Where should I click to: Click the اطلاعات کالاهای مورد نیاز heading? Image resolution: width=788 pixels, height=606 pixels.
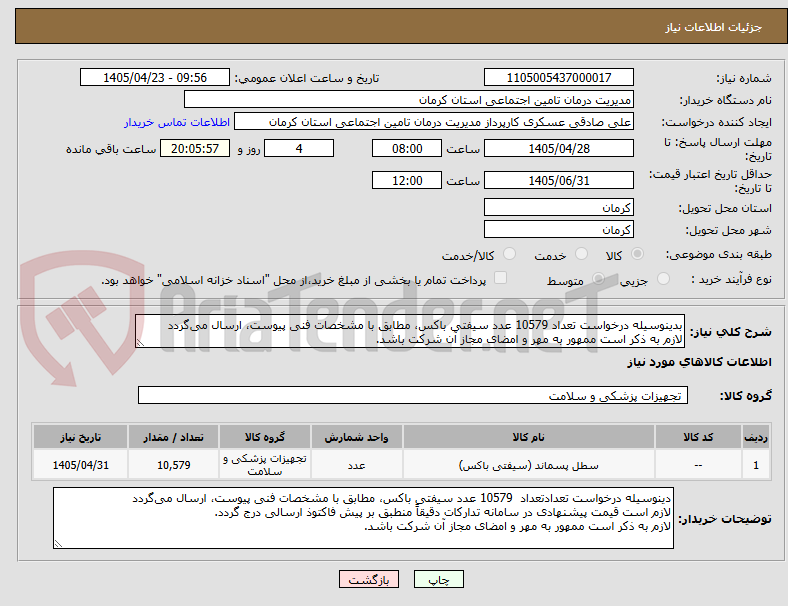699,362
